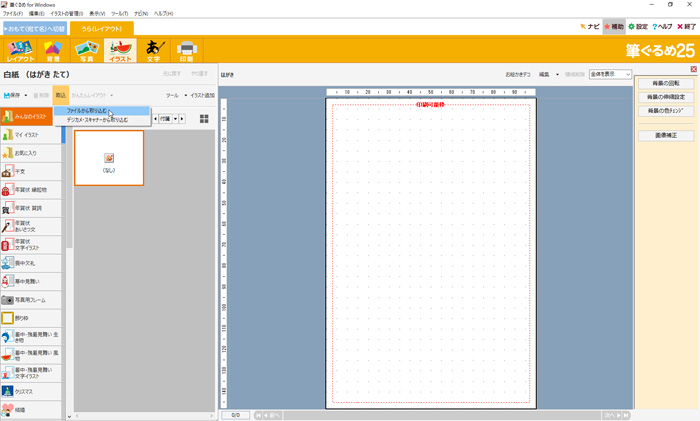The width and height of the screenshot is (700, 421).
Task: Select the 背景 (Background) icon
Action: 53,51
